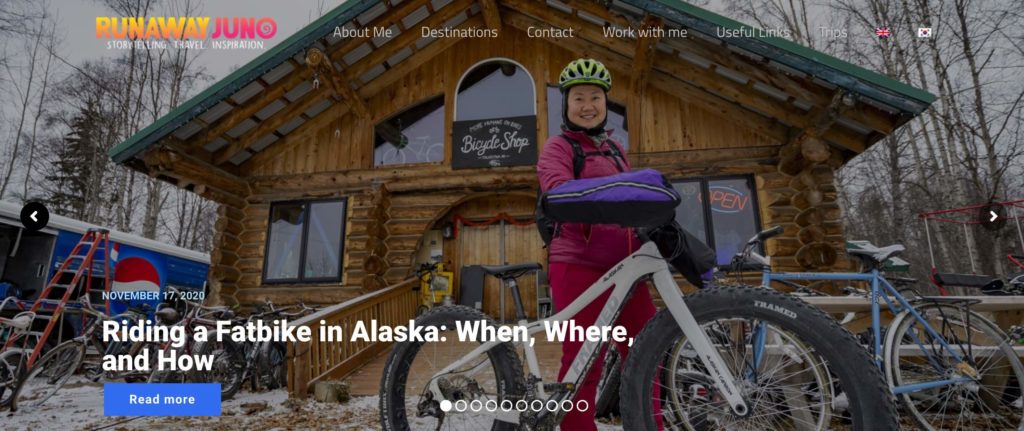Open the Destinations menu

click(459, 32)
